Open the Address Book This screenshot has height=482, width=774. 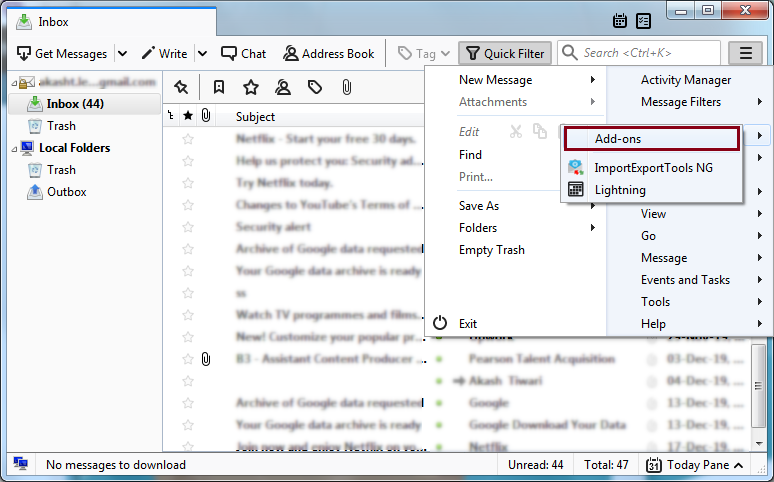[329, 53]
